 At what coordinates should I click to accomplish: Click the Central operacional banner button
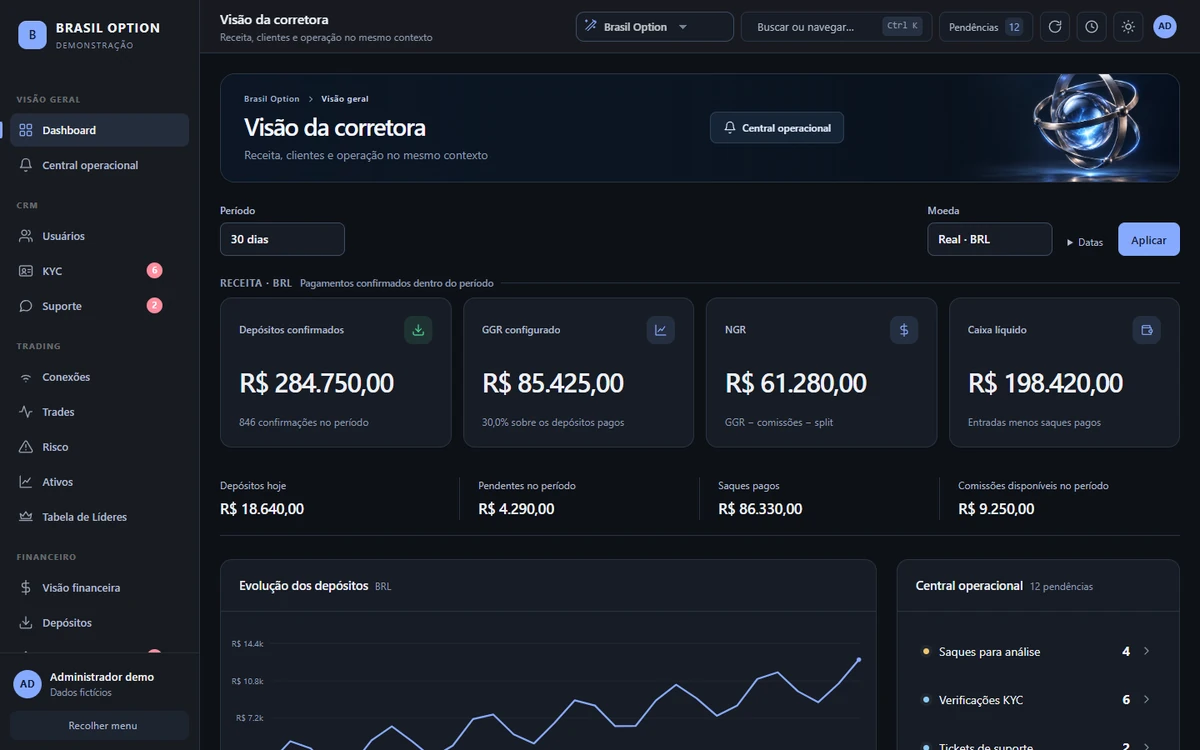tap(777, 128)
